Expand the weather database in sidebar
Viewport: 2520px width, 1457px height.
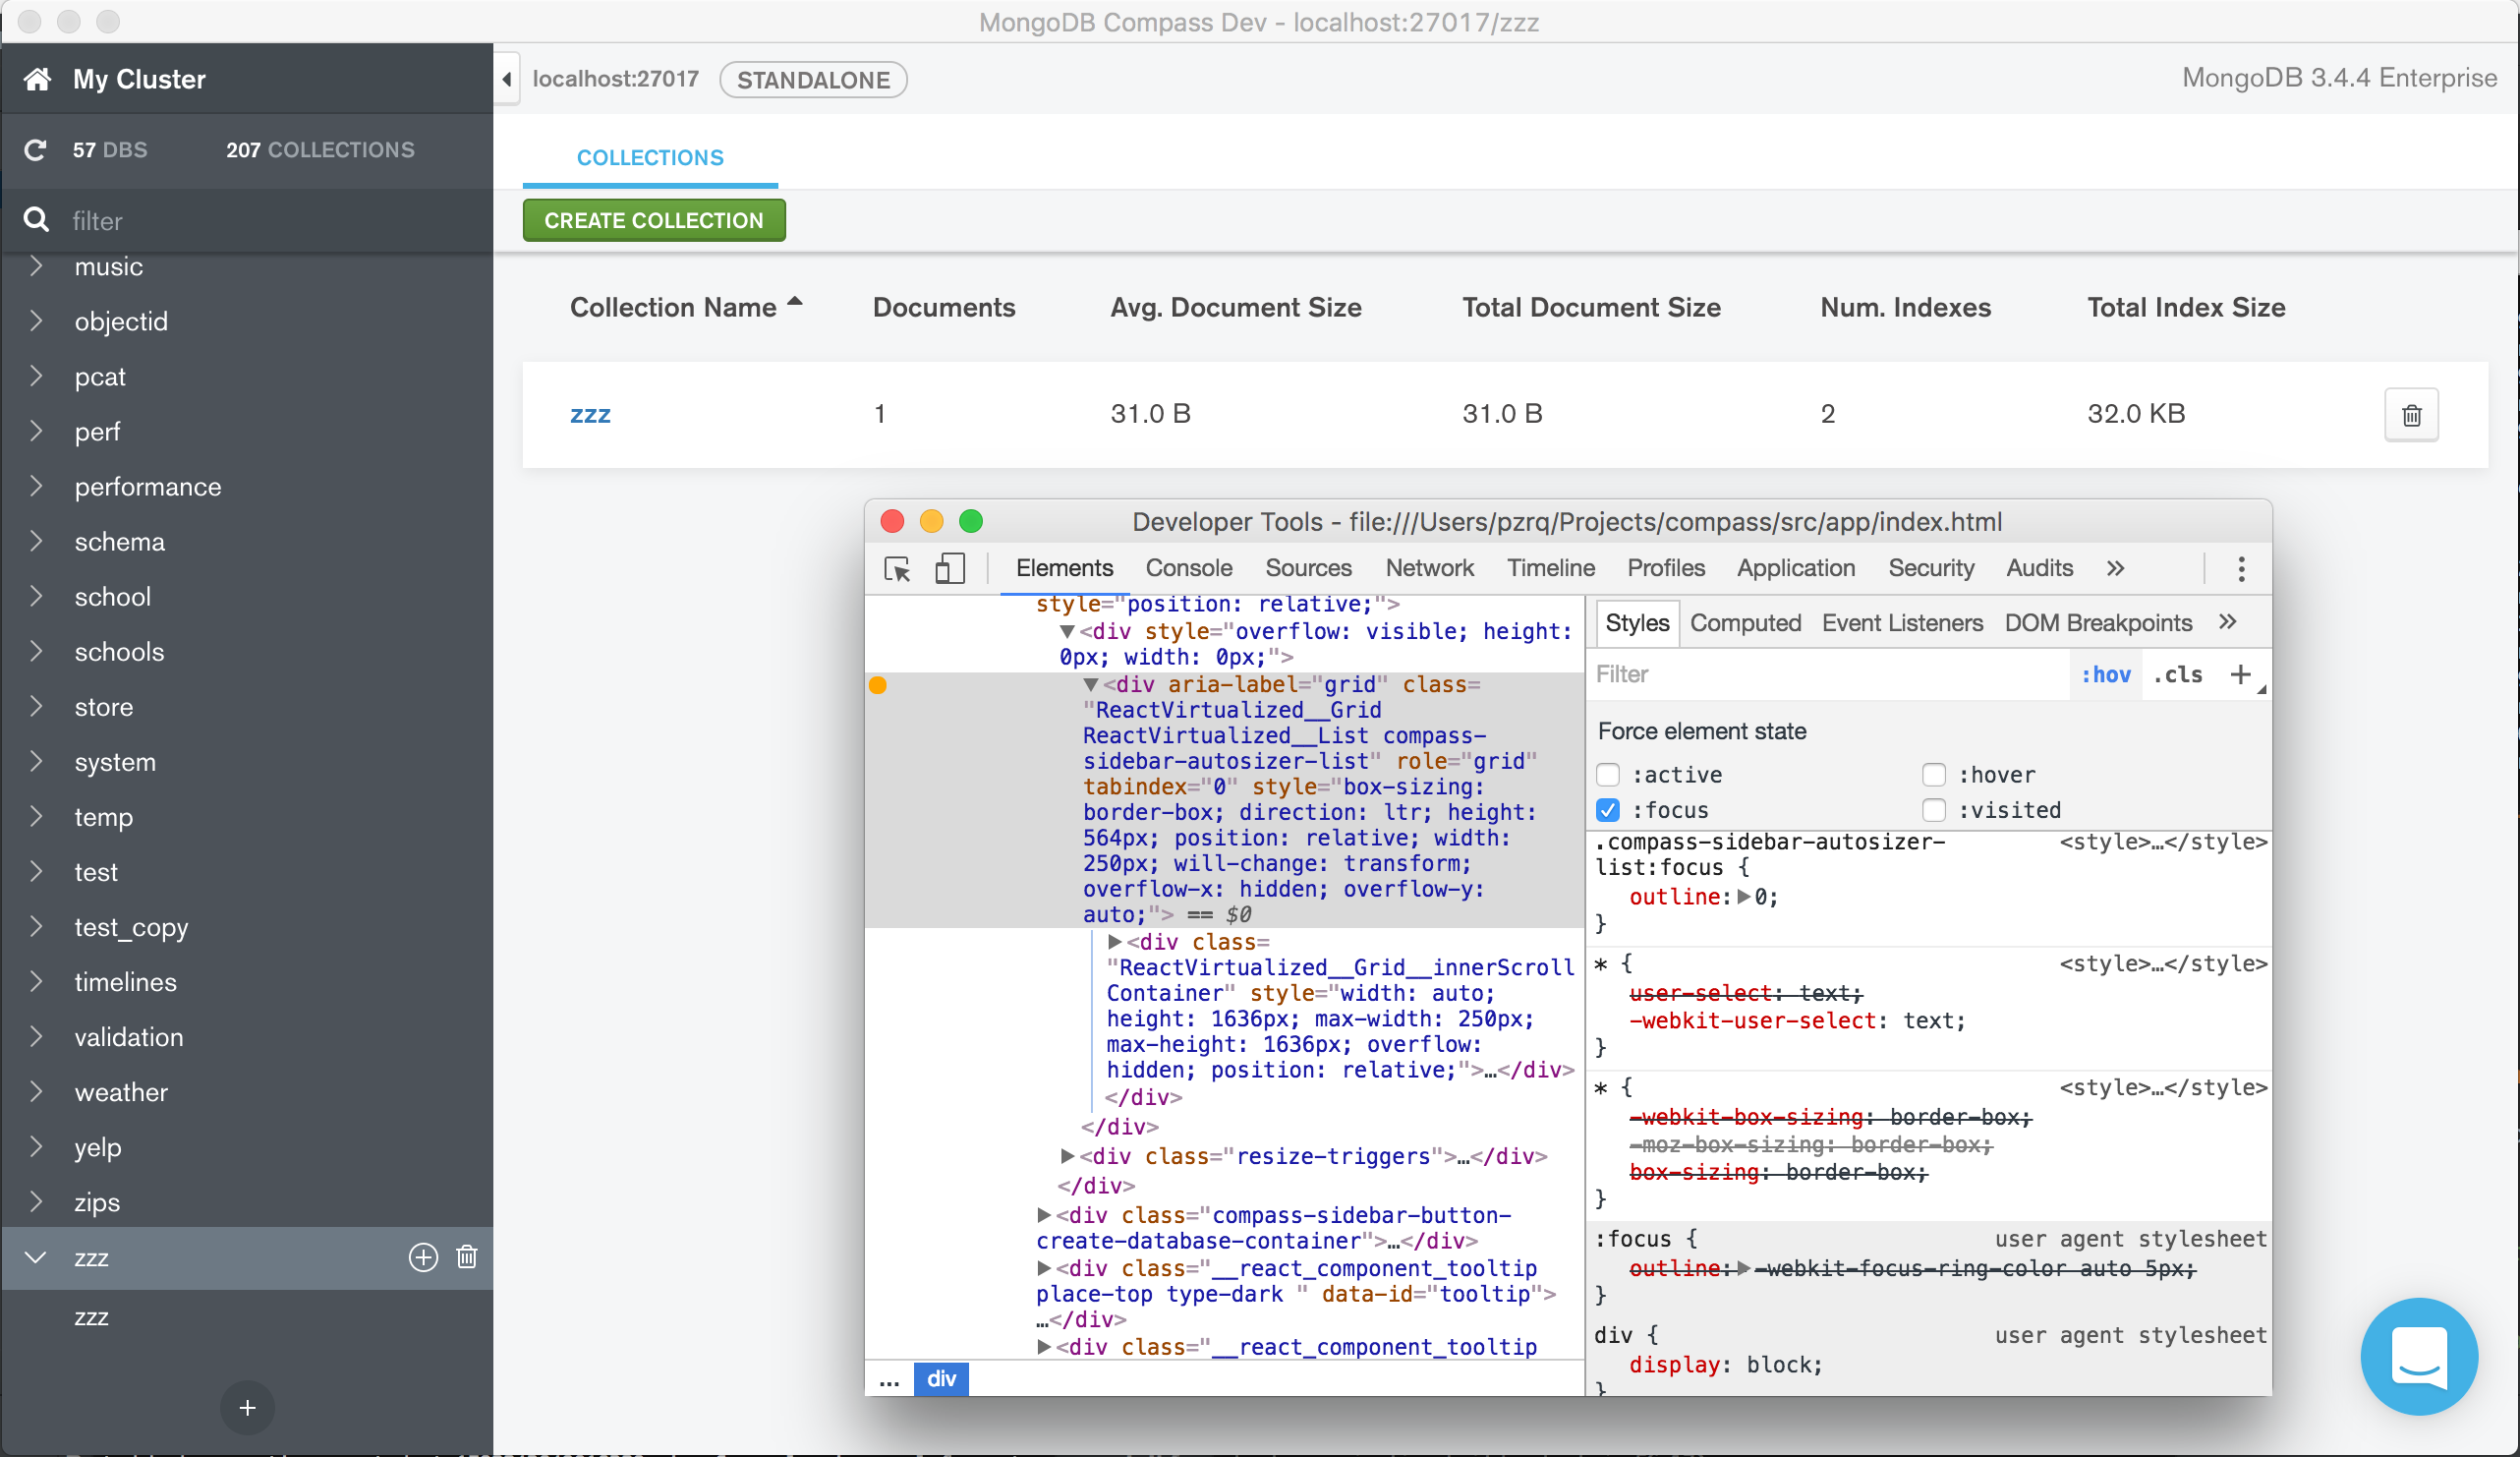(37, 1091)
